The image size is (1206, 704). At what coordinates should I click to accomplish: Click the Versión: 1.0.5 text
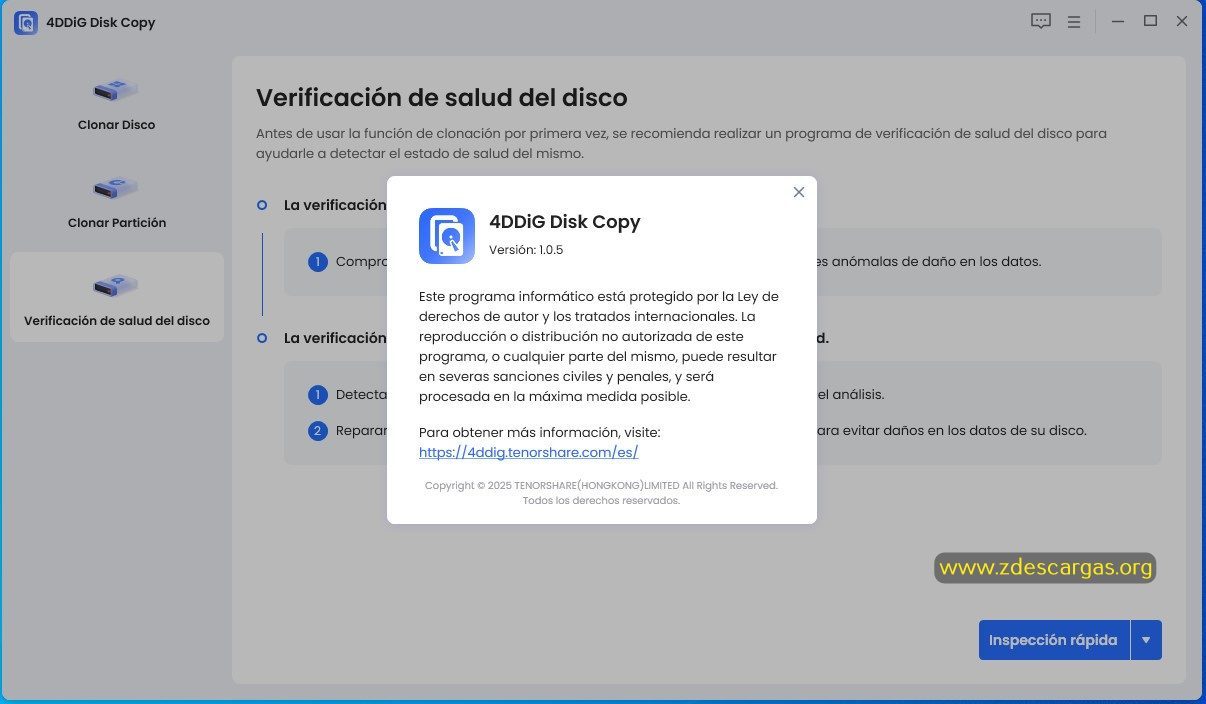pos(526,250)
